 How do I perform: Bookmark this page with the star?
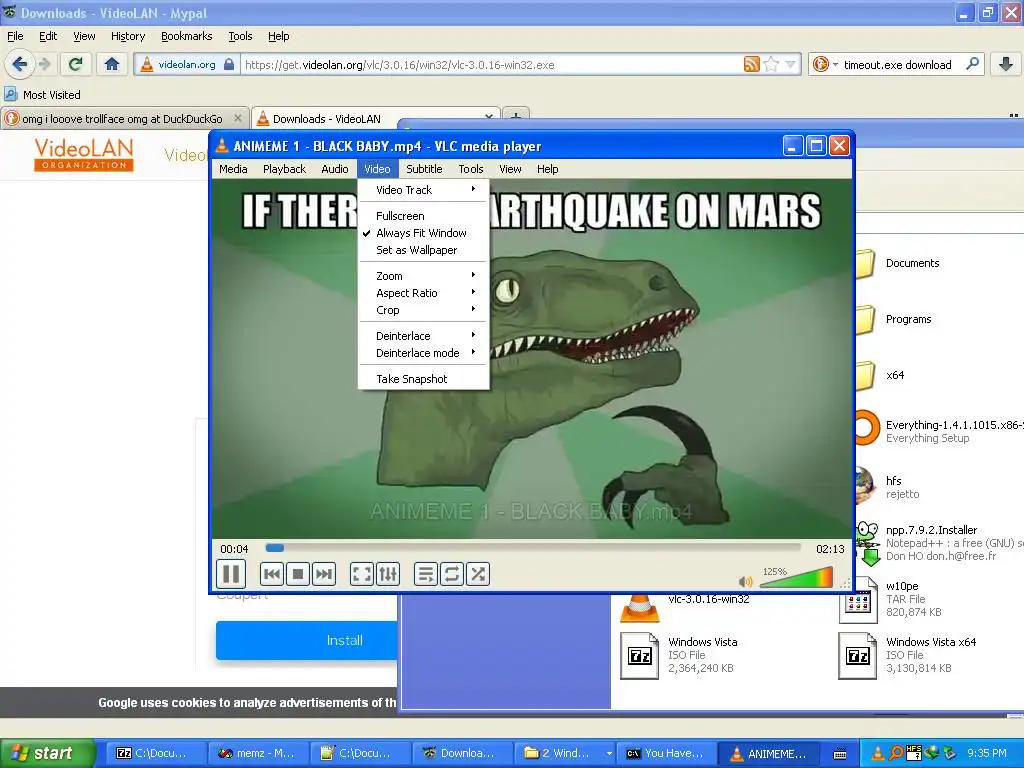[x=771, y=64]
